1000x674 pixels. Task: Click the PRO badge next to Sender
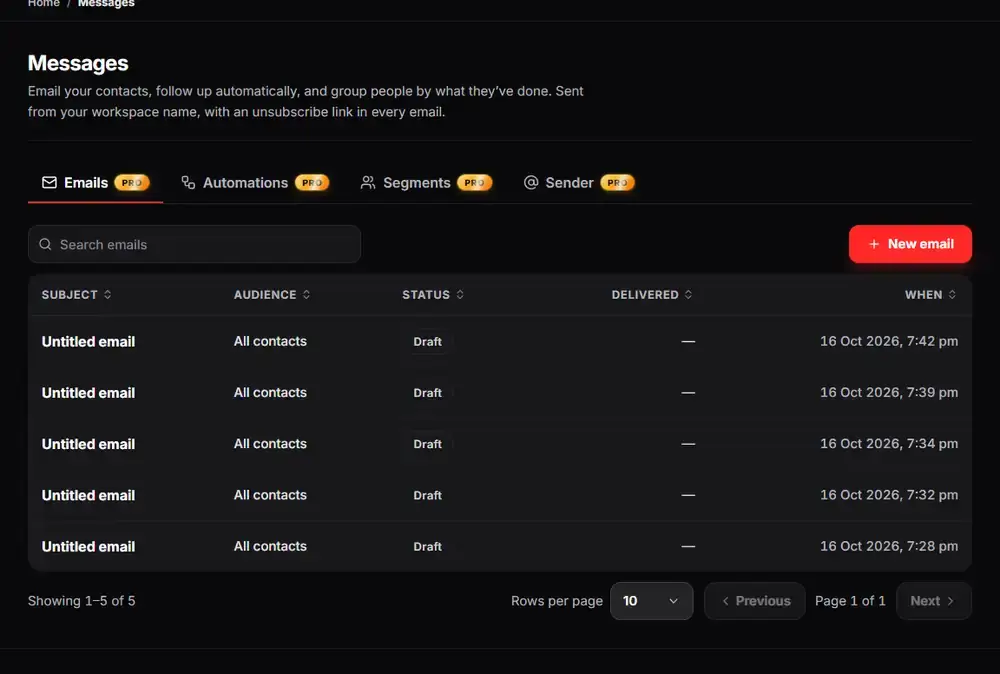[617, 183]
